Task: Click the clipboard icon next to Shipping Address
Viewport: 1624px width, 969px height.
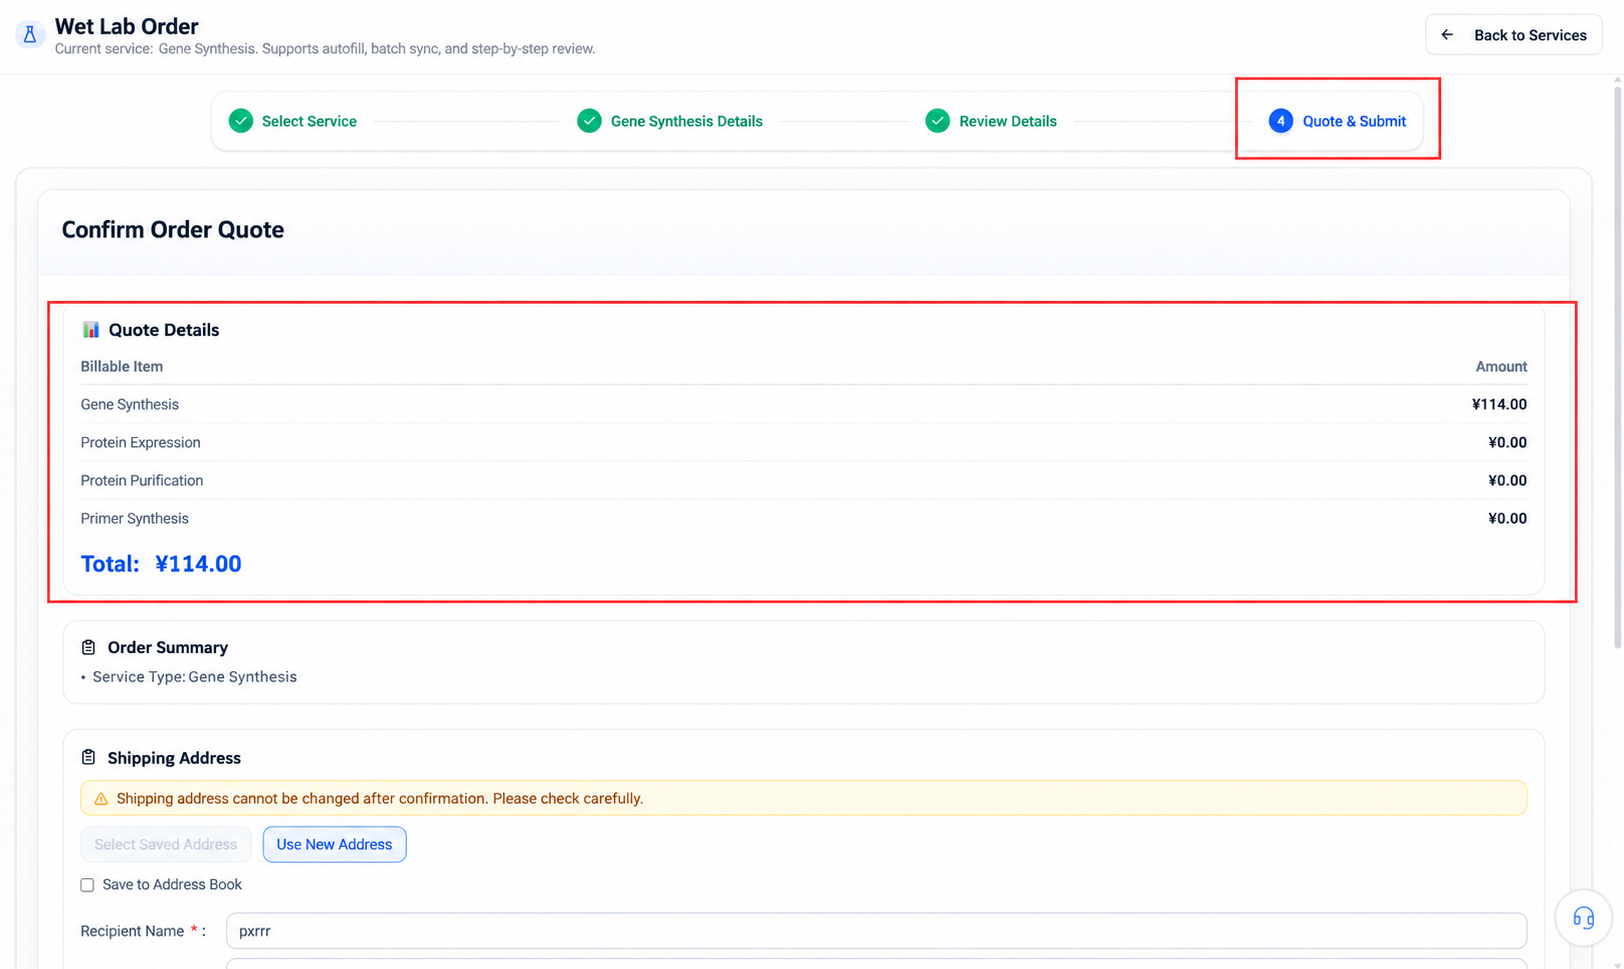Action: (x=89, y=758)
